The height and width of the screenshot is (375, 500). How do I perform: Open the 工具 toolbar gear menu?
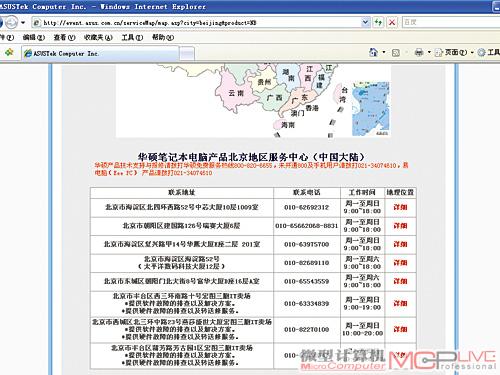pyautogui.click(x=489, y=52)
